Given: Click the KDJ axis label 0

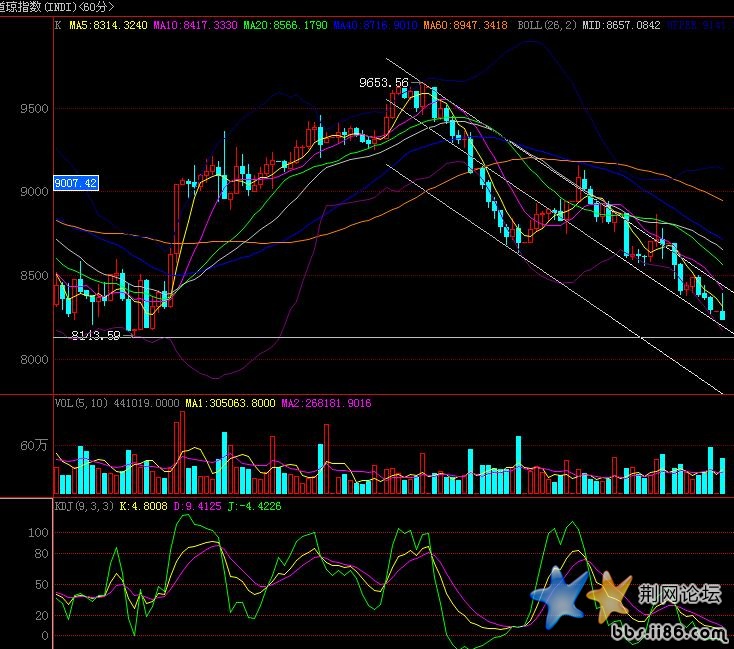Looking at the screenshot, I should click(x=44, y=636).
